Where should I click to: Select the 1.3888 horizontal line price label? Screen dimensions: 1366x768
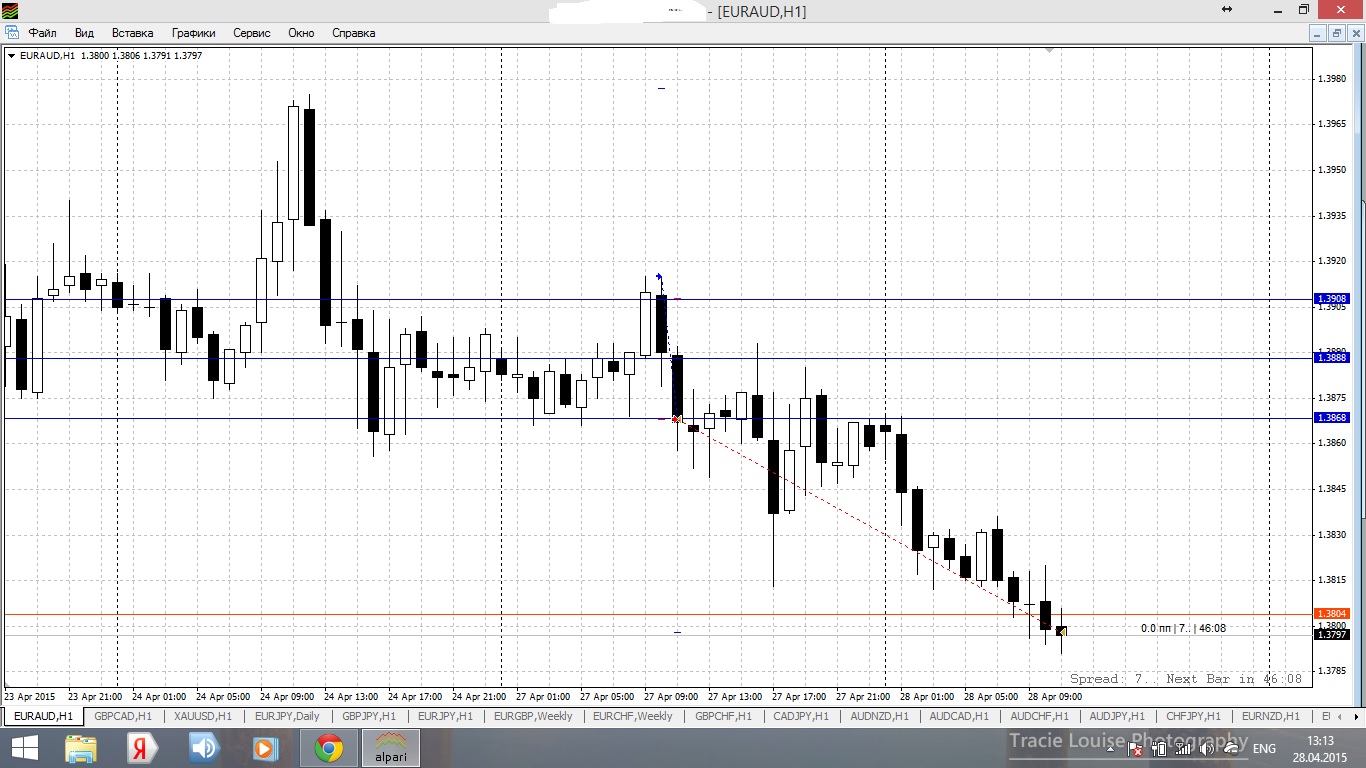tap(1332, 358)
